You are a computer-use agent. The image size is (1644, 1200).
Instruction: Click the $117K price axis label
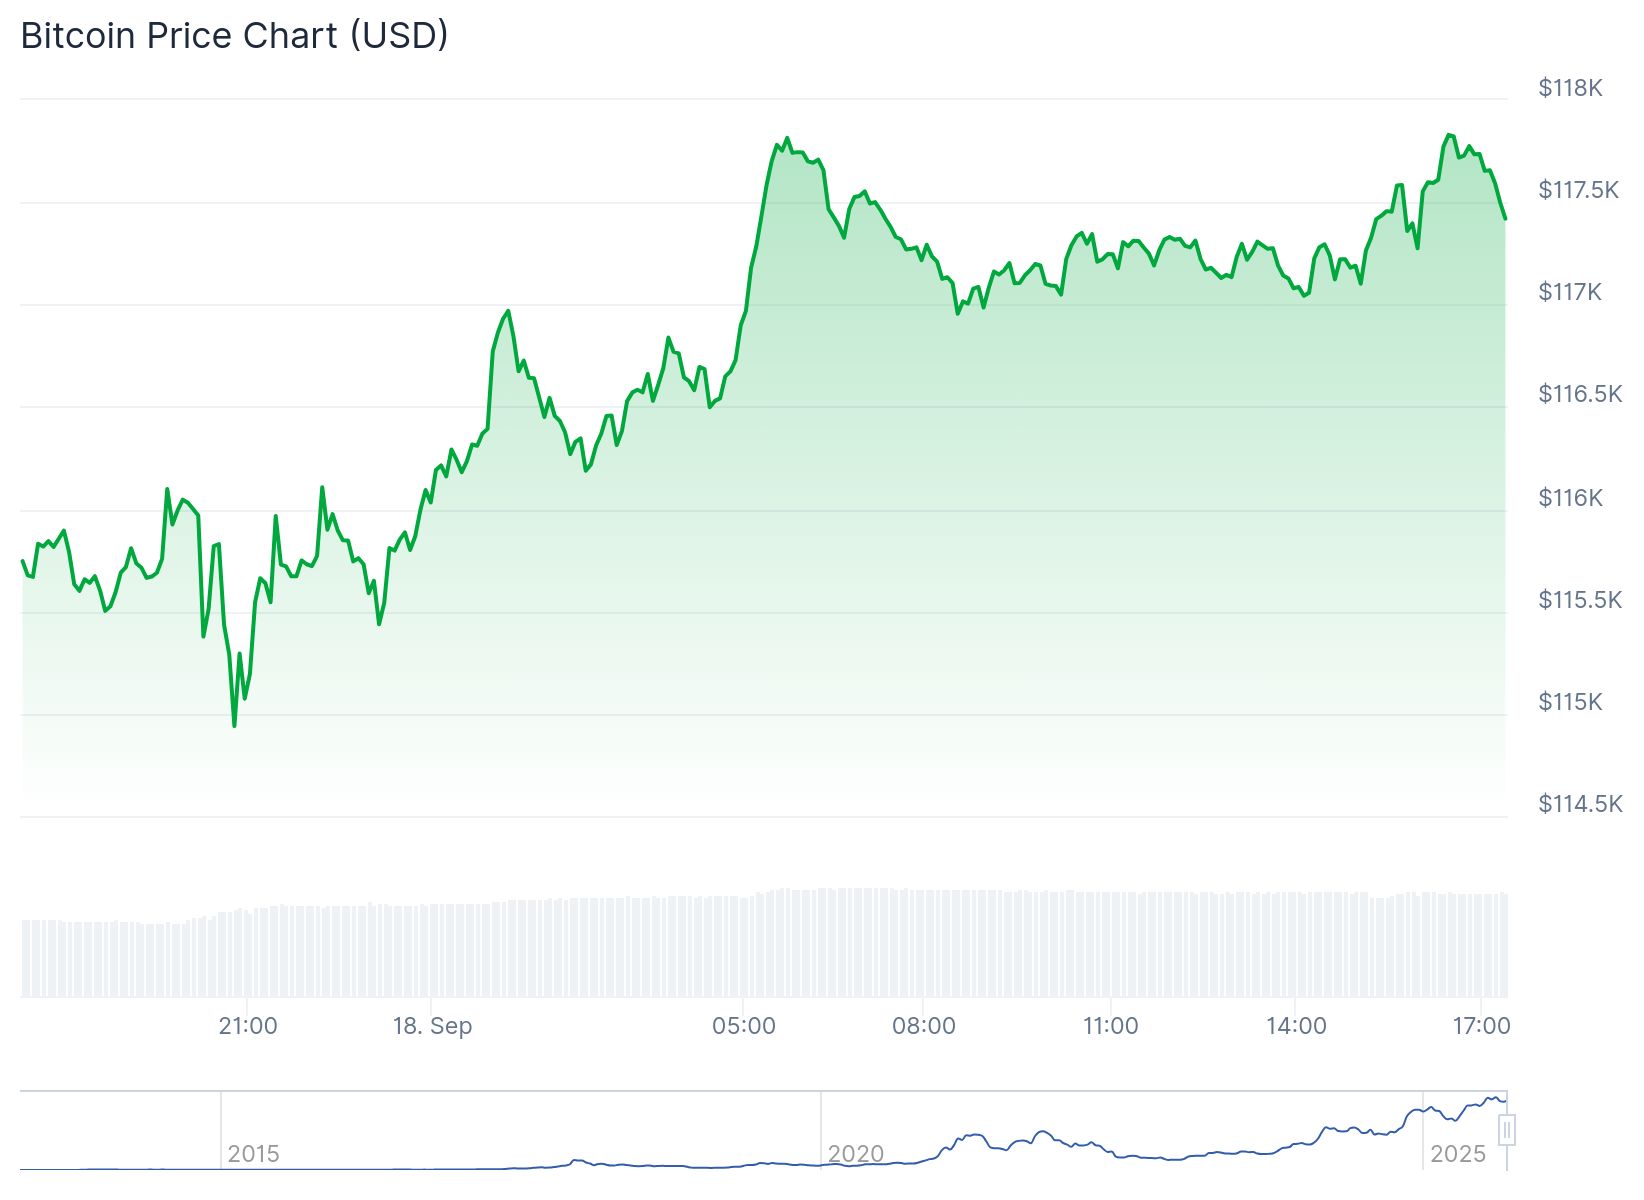[1570, 292]
